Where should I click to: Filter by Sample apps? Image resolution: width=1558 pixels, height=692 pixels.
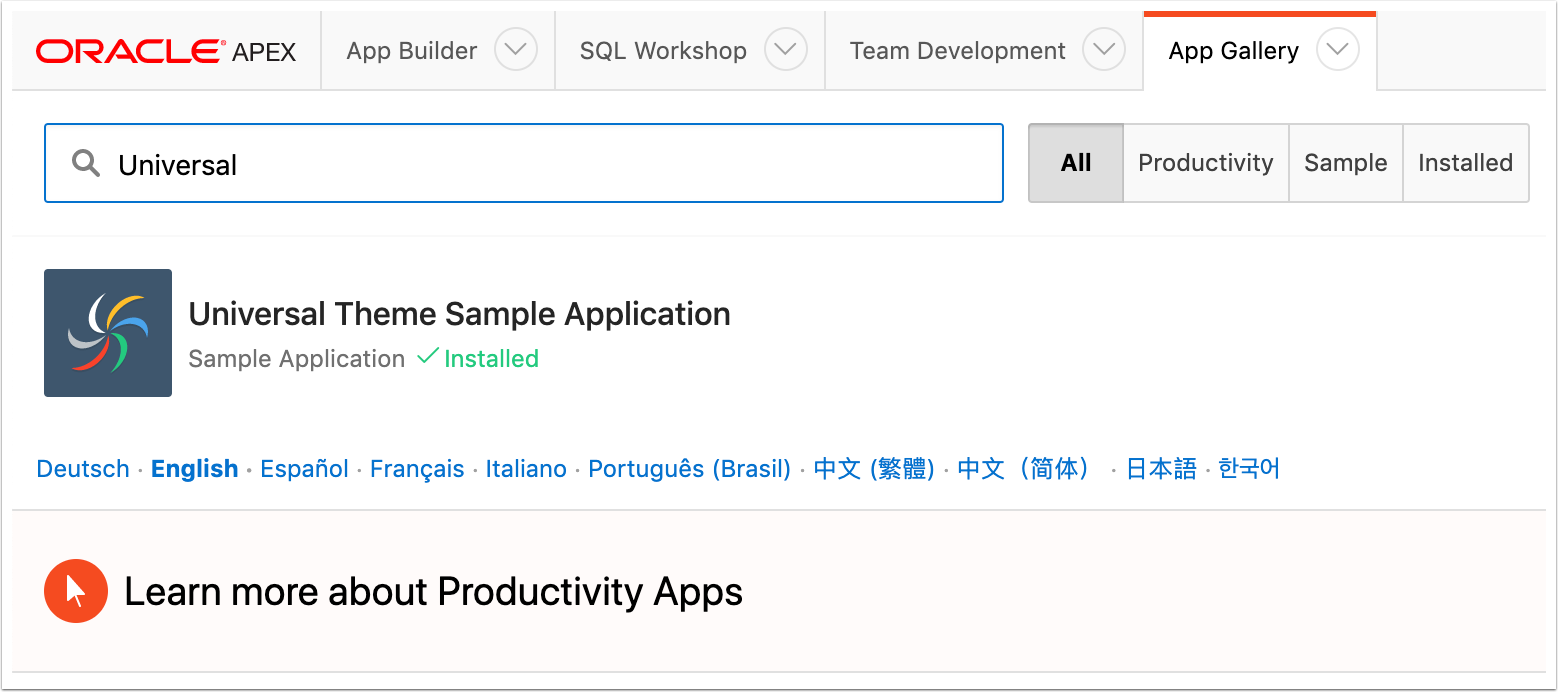click(1346, 163)
